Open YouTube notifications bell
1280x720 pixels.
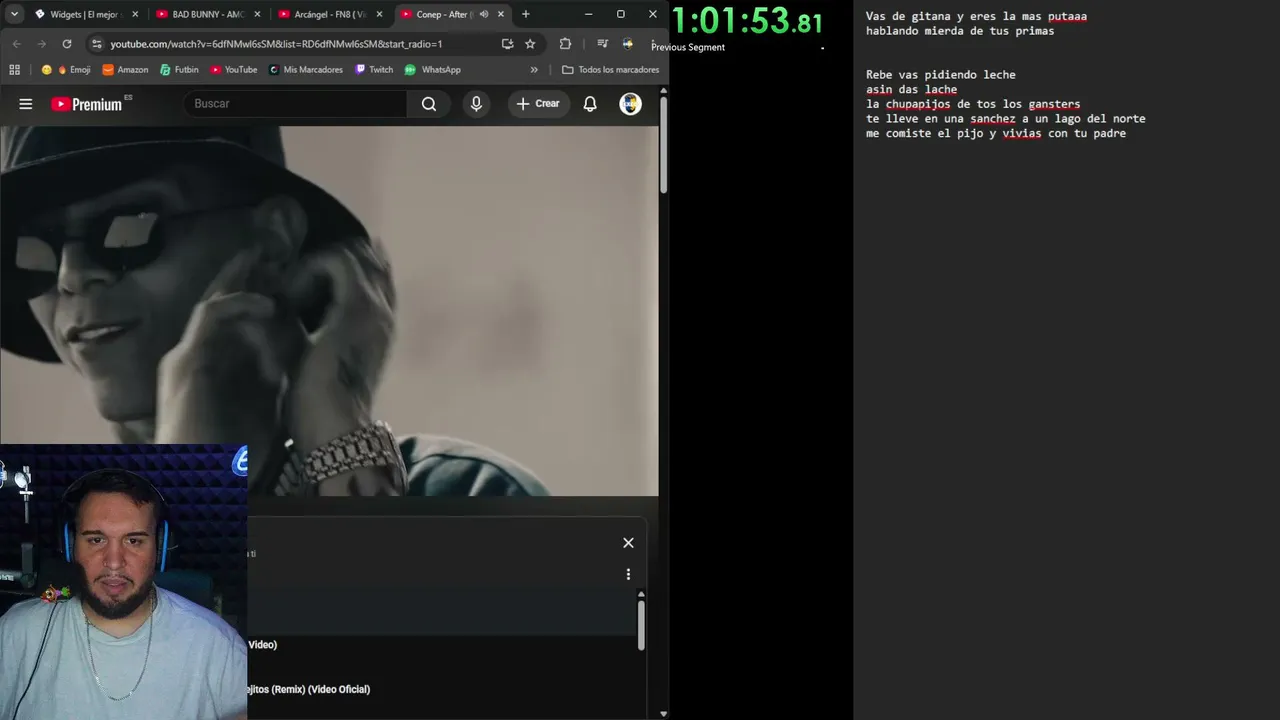(590, 104)
